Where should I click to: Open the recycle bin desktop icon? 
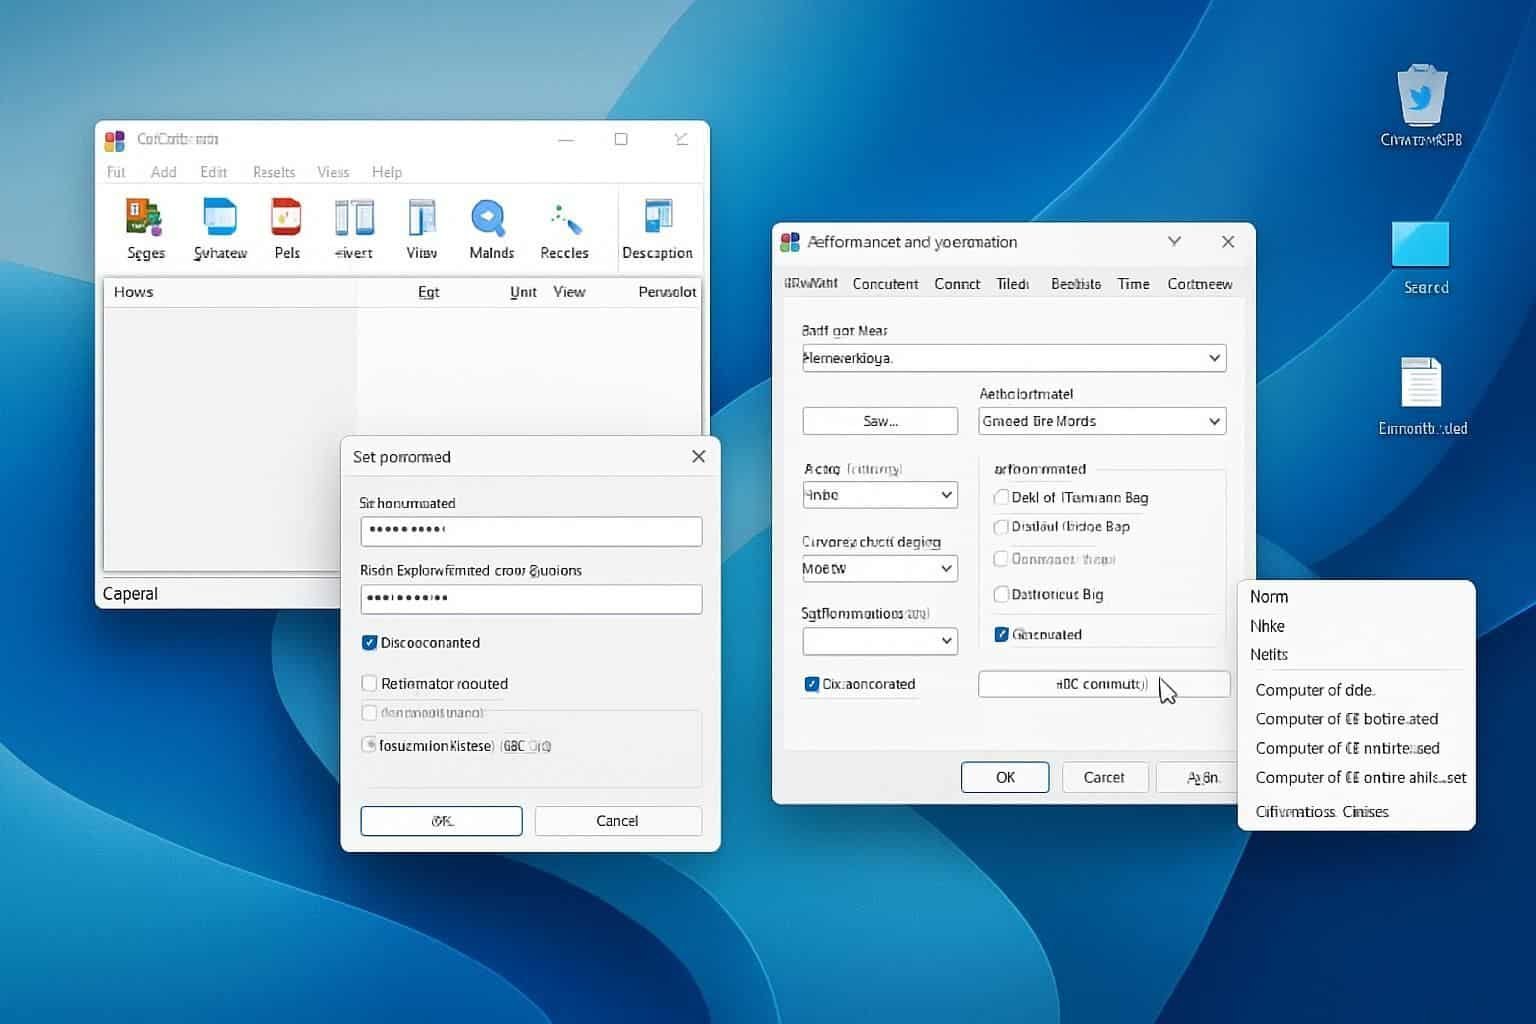[x=1421, y=95]
